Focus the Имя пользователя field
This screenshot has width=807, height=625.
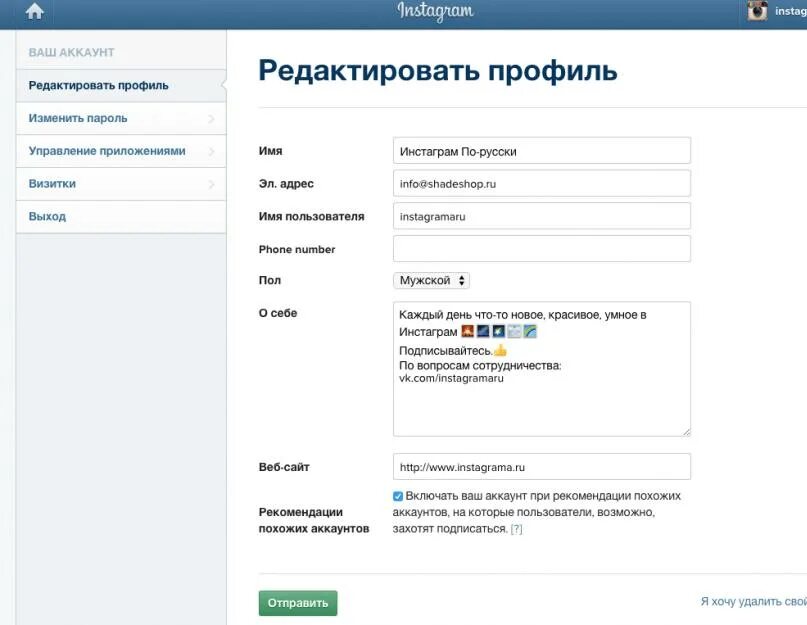click(541, 216)
